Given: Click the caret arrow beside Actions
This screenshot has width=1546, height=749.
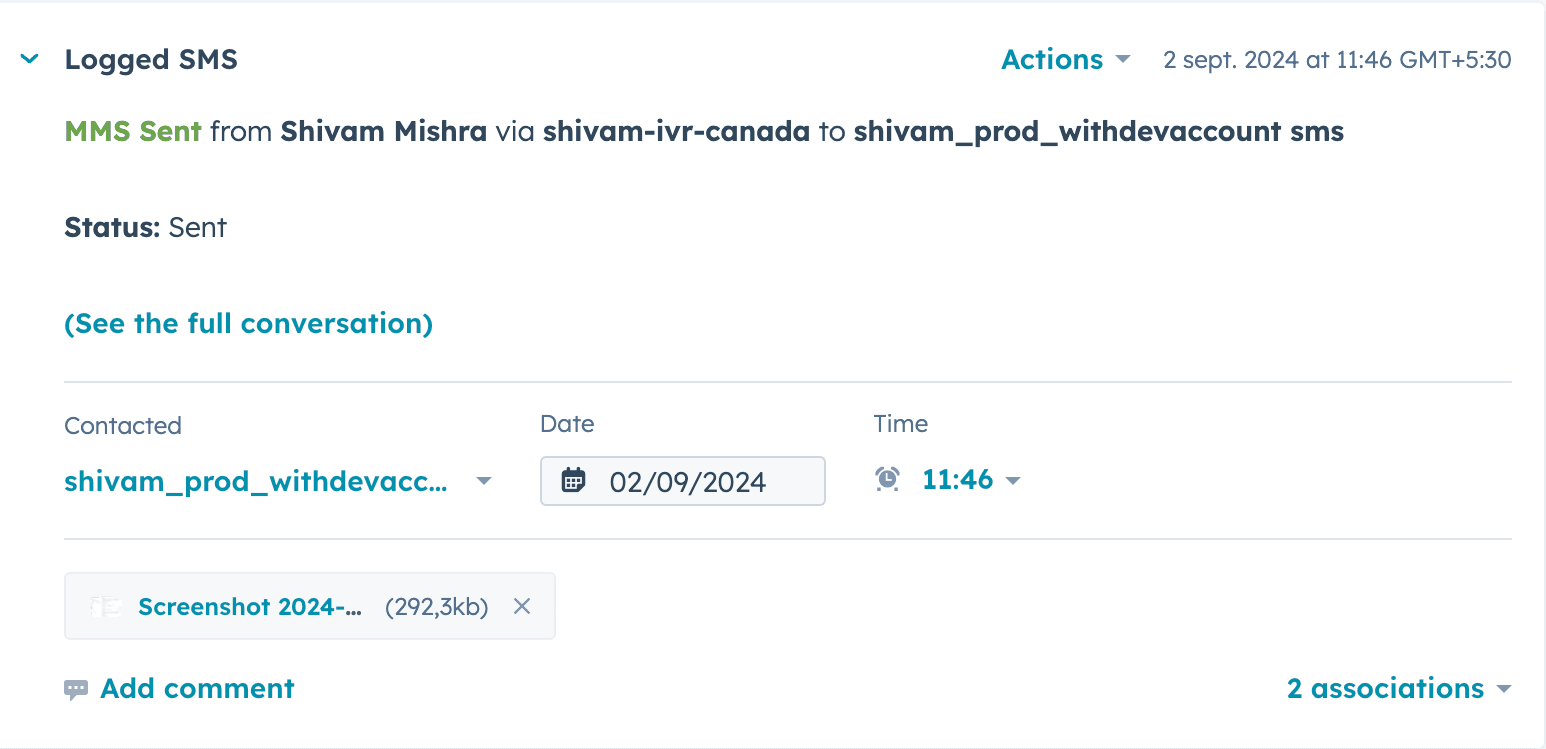Looking at the screenshot, I should 1123,60.
